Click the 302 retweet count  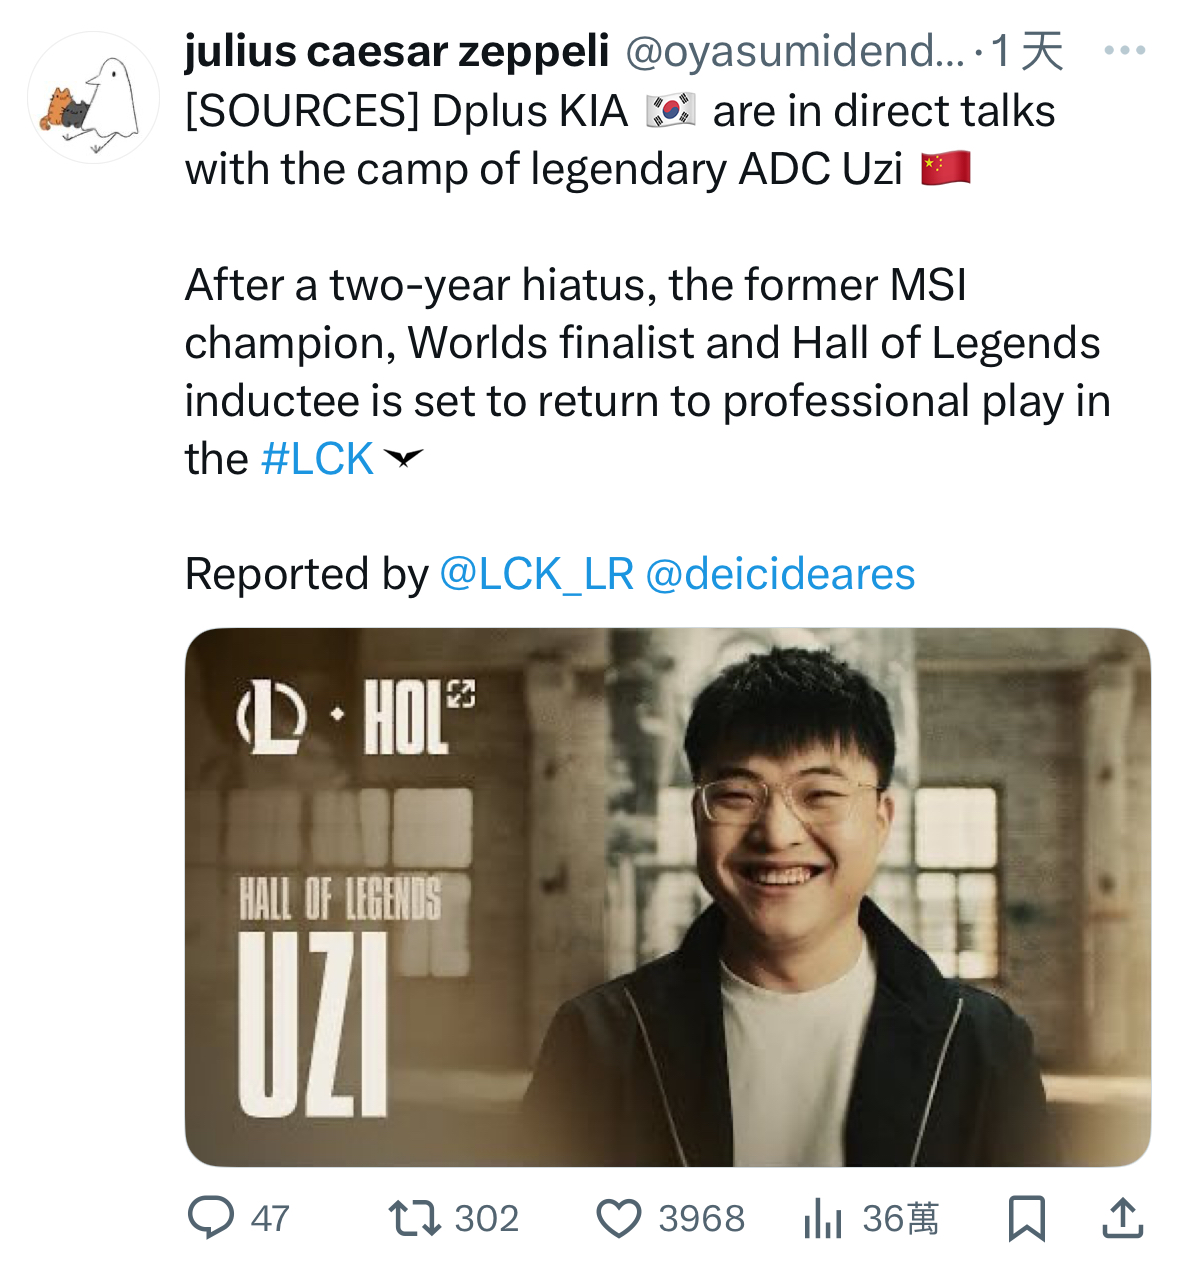pos(486,1218)
